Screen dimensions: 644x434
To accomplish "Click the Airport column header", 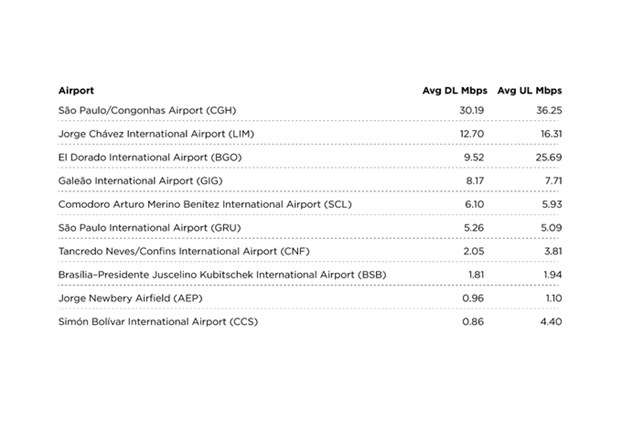I will [x=77, y=91].
